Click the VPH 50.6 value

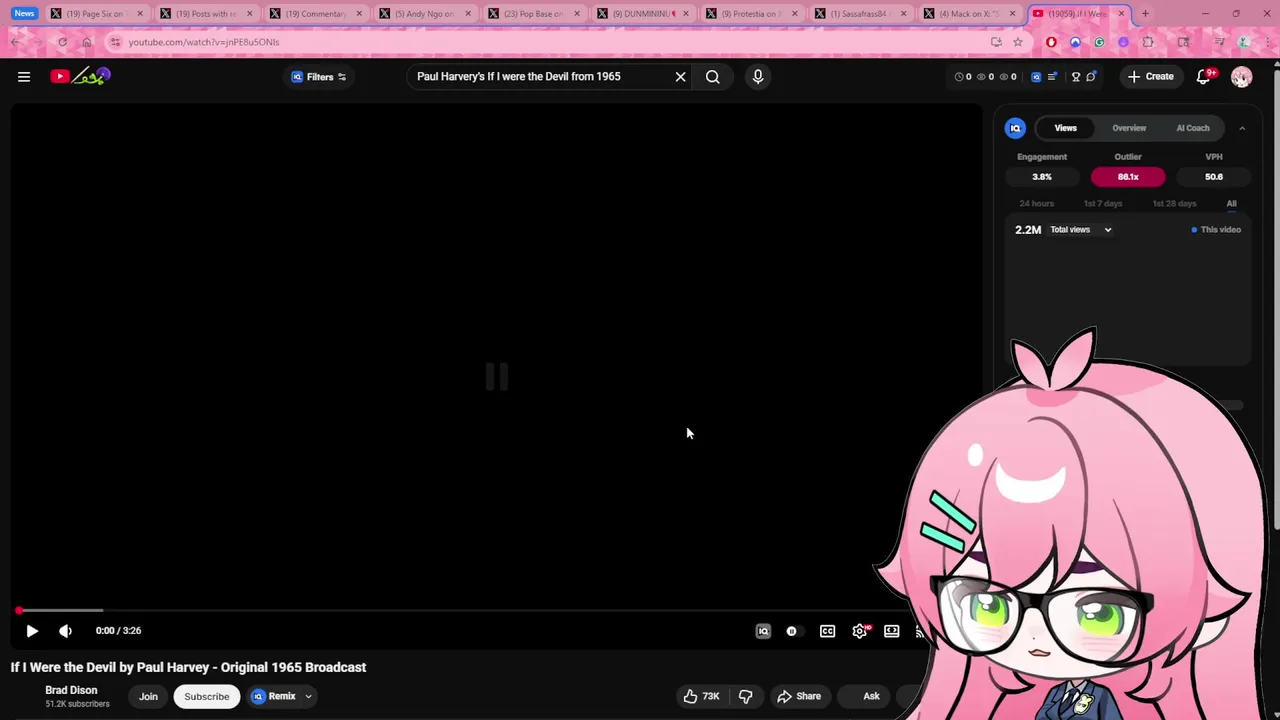click(1214, 177)
